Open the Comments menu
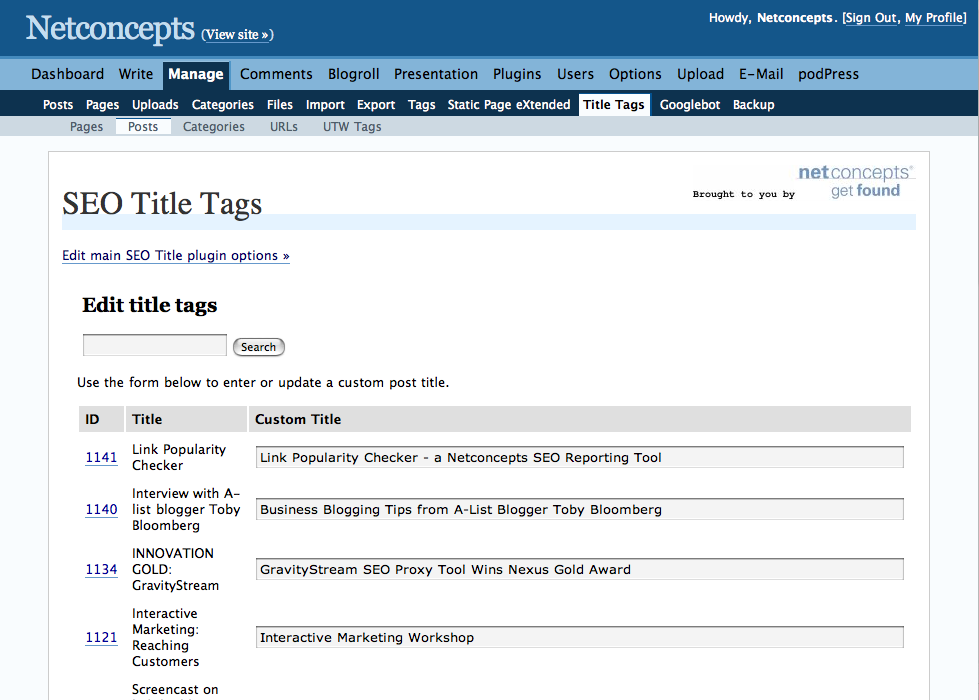Viewport: 979px width, 700px height. point(276,74)
